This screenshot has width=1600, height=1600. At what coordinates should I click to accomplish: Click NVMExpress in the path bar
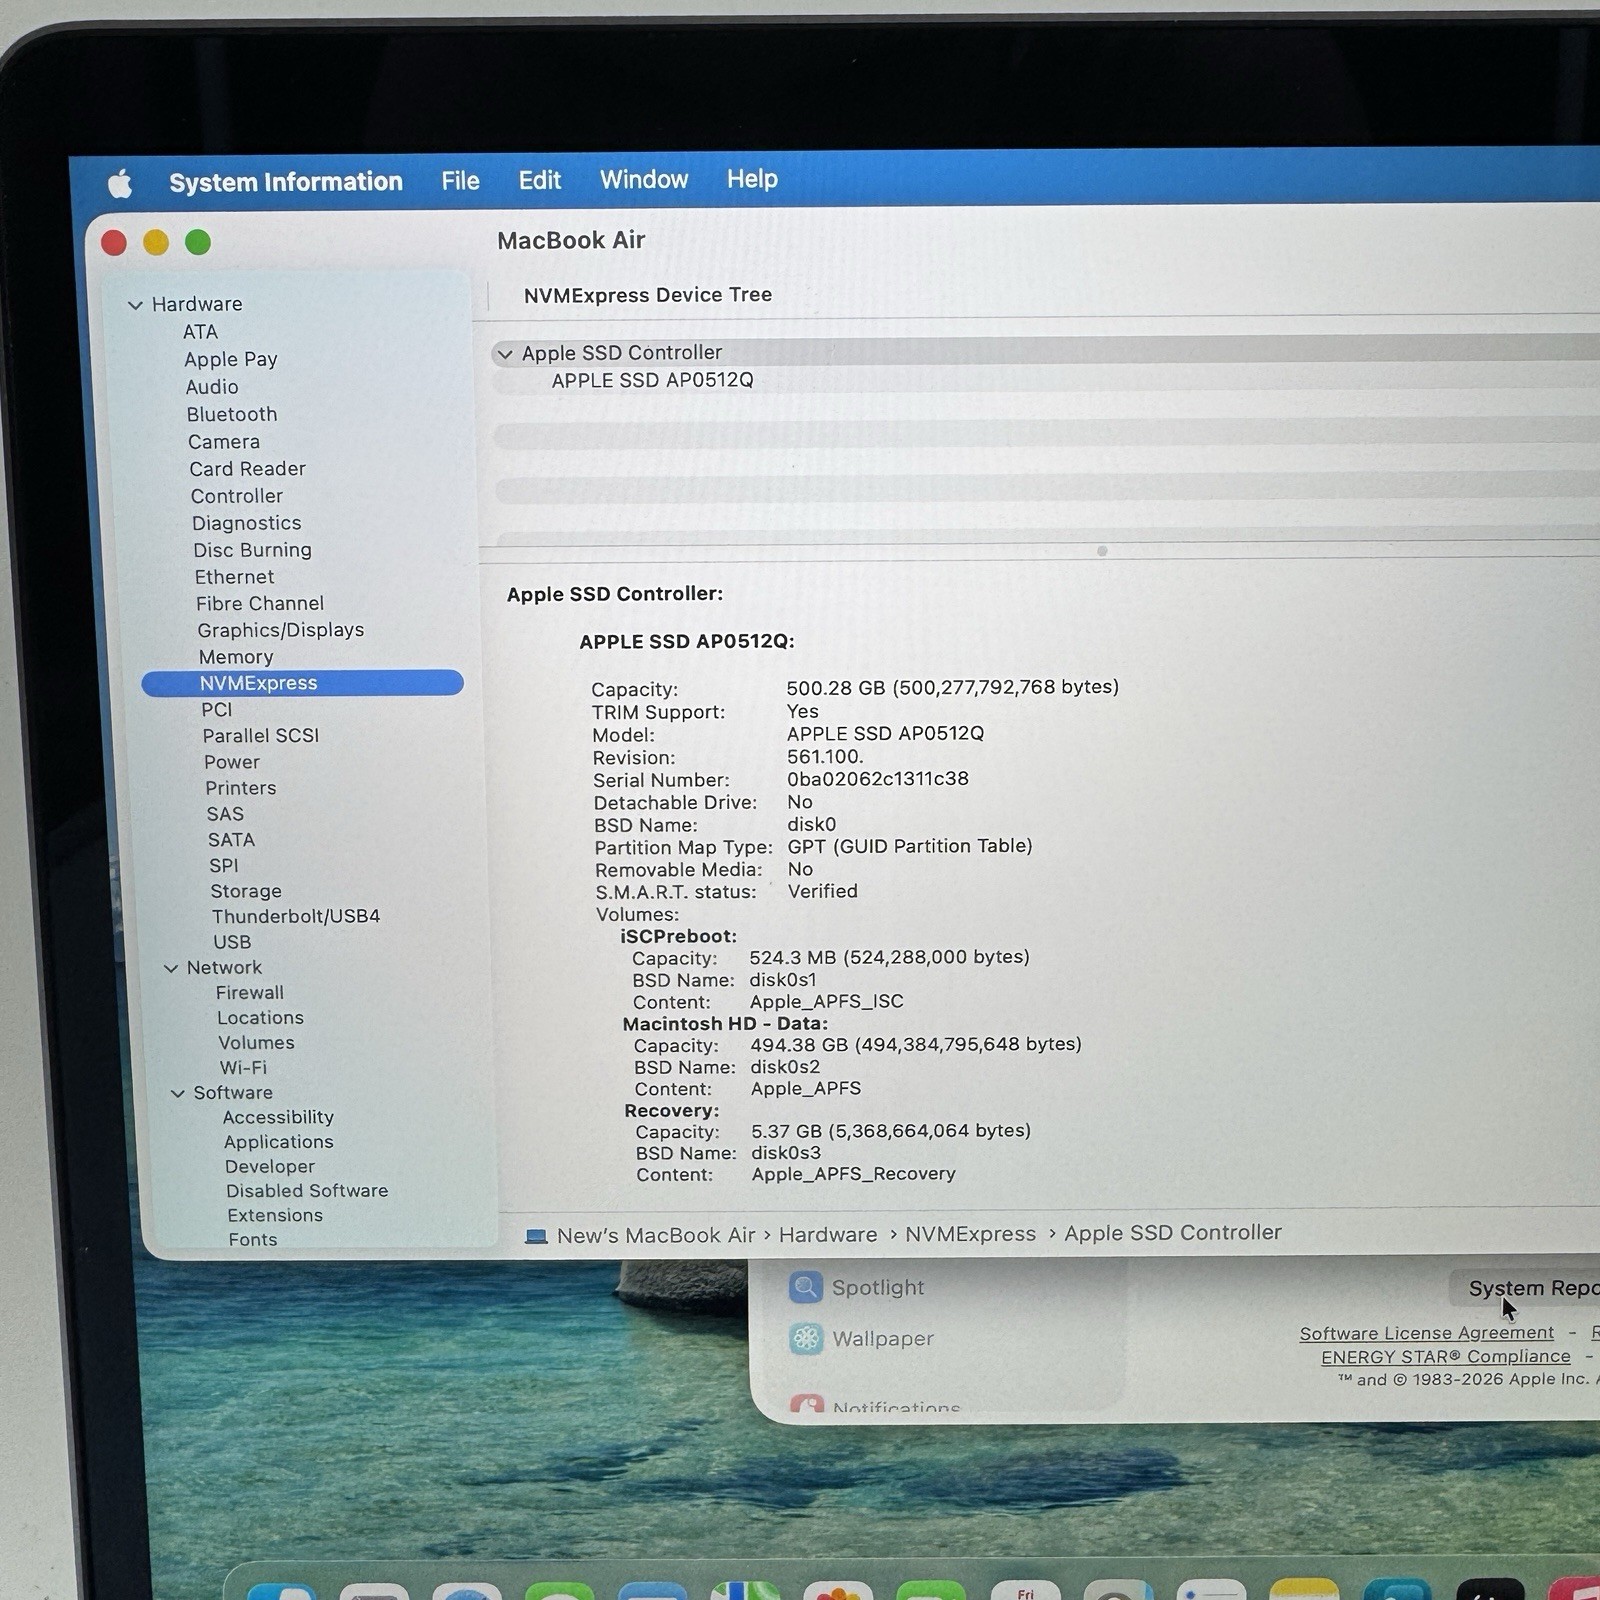point(970,1234)
